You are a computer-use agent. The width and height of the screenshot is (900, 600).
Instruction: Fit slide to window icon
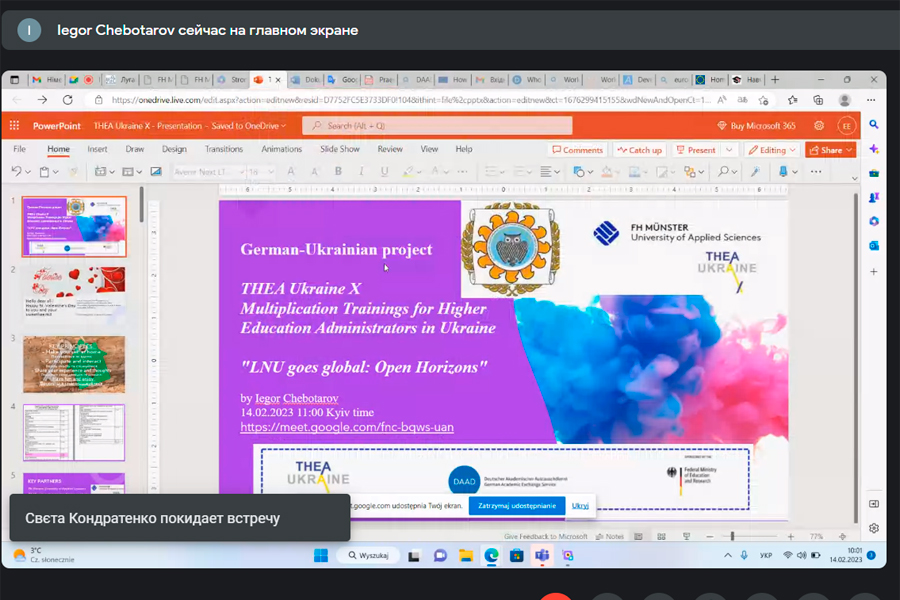pyautogui.click(x=842, y=536)
